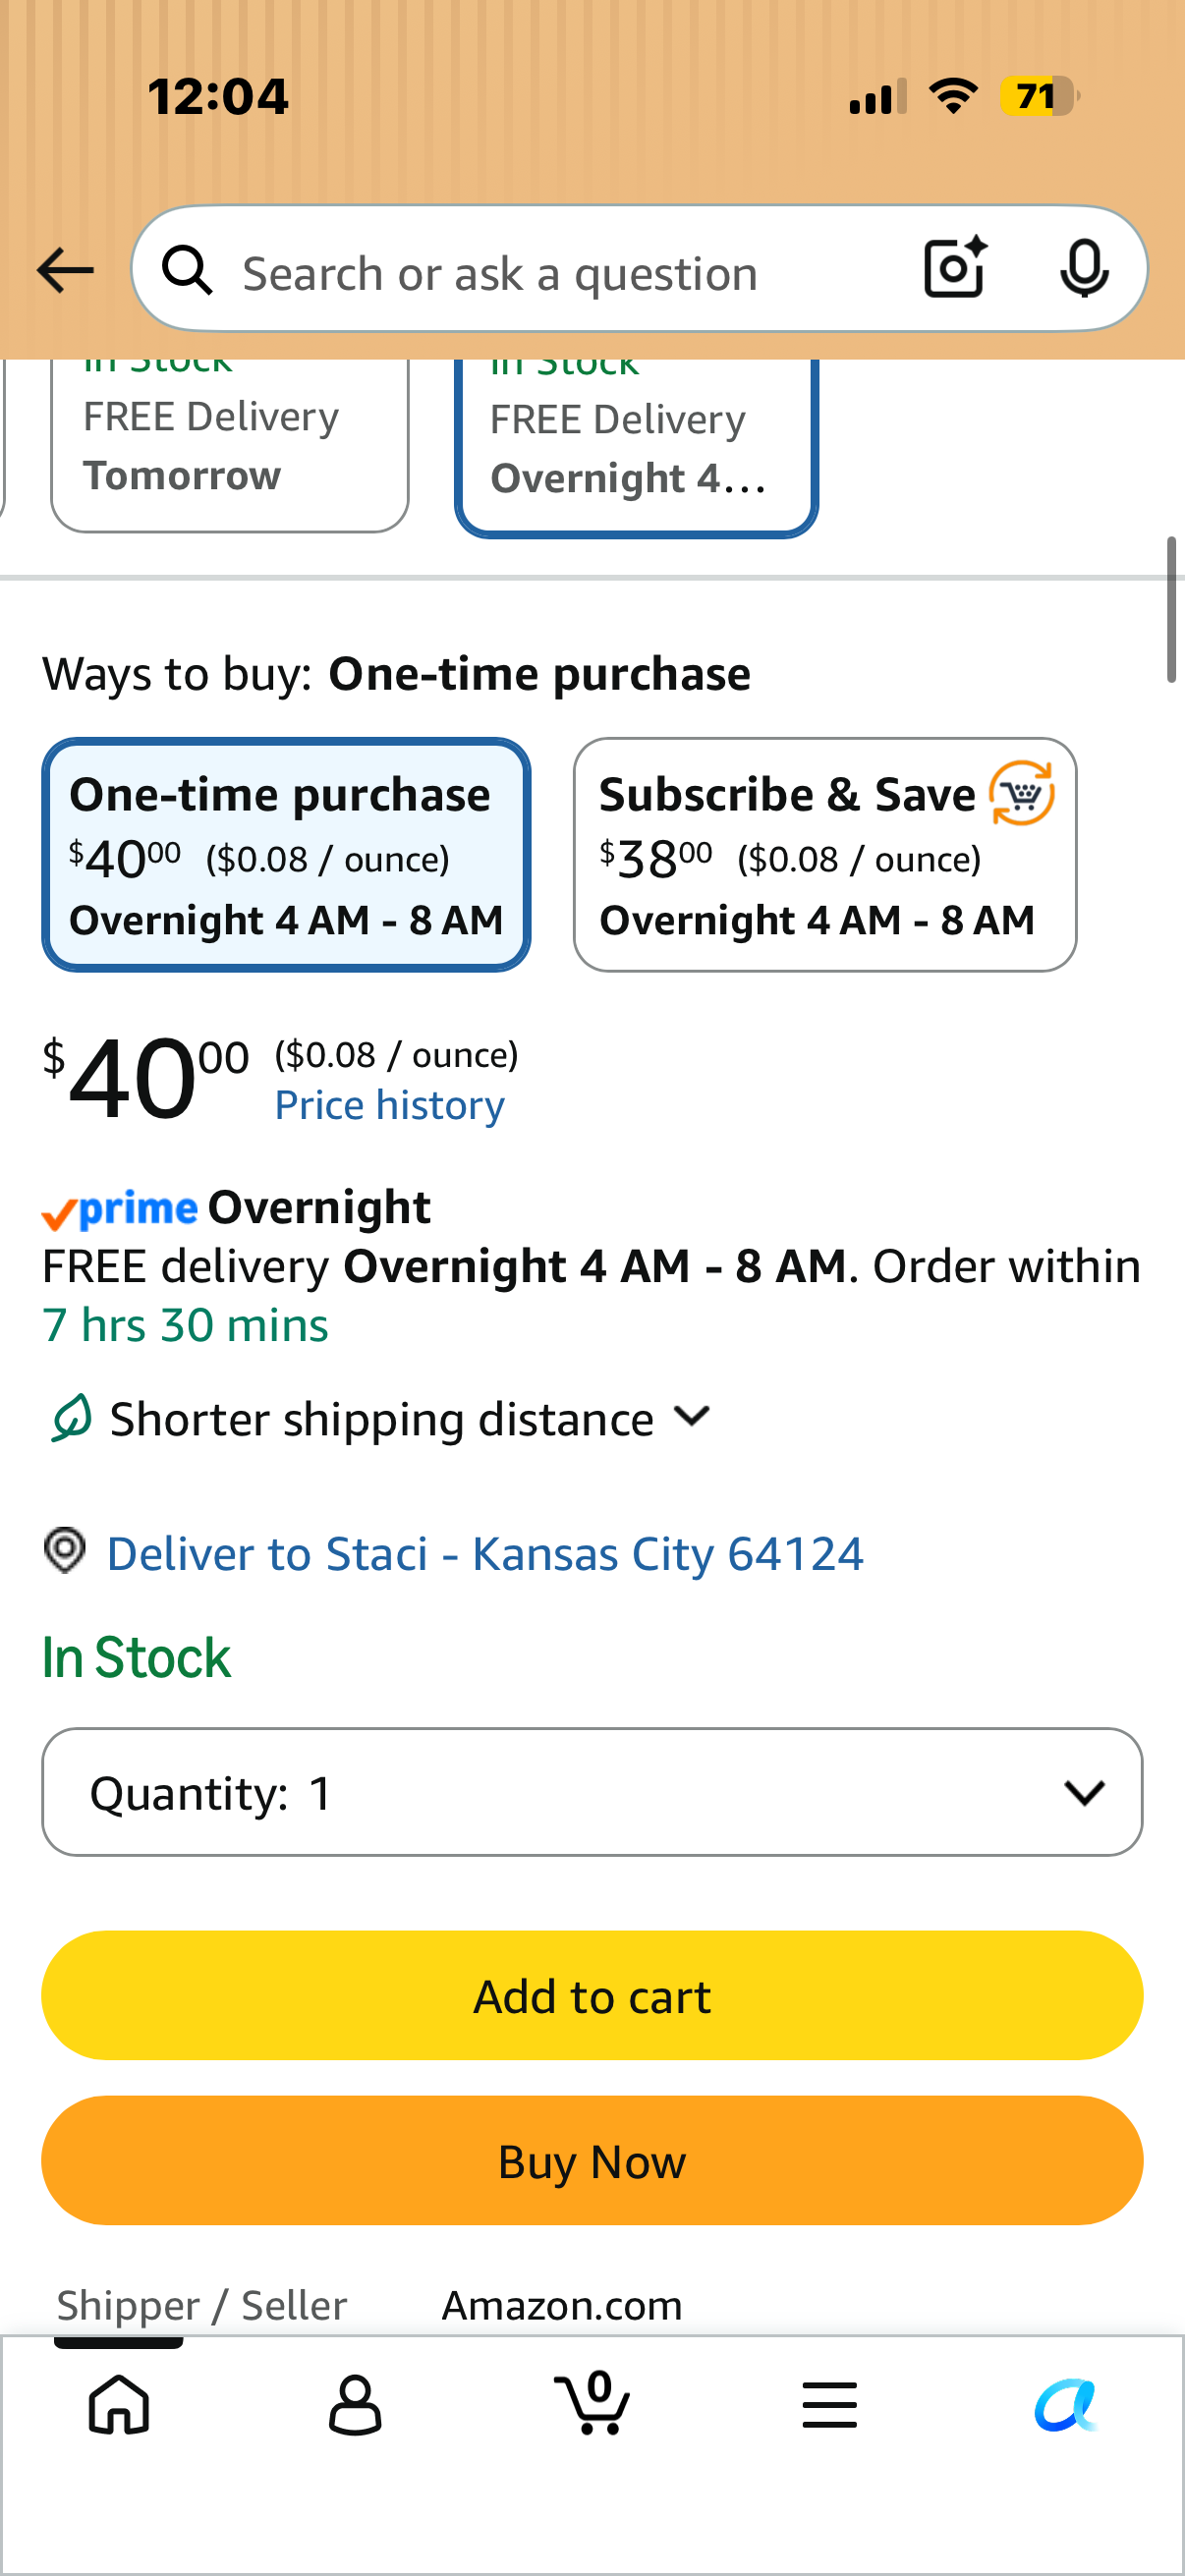The image size is (1185, 2576).
Task: Open the shopping cart icon
Action: [x=592, y=2402]
